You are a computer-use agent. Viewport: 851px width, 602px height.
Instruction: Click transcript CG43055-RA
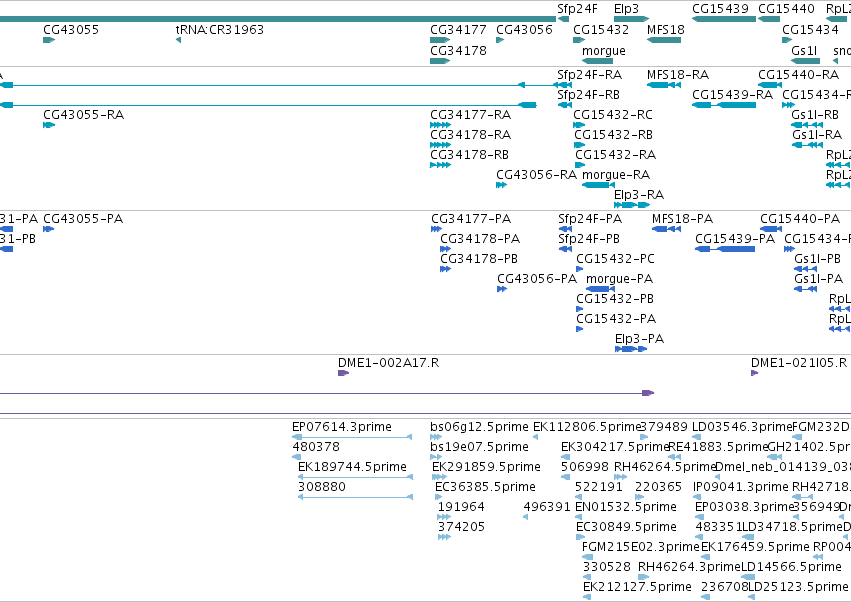(84, 115)
